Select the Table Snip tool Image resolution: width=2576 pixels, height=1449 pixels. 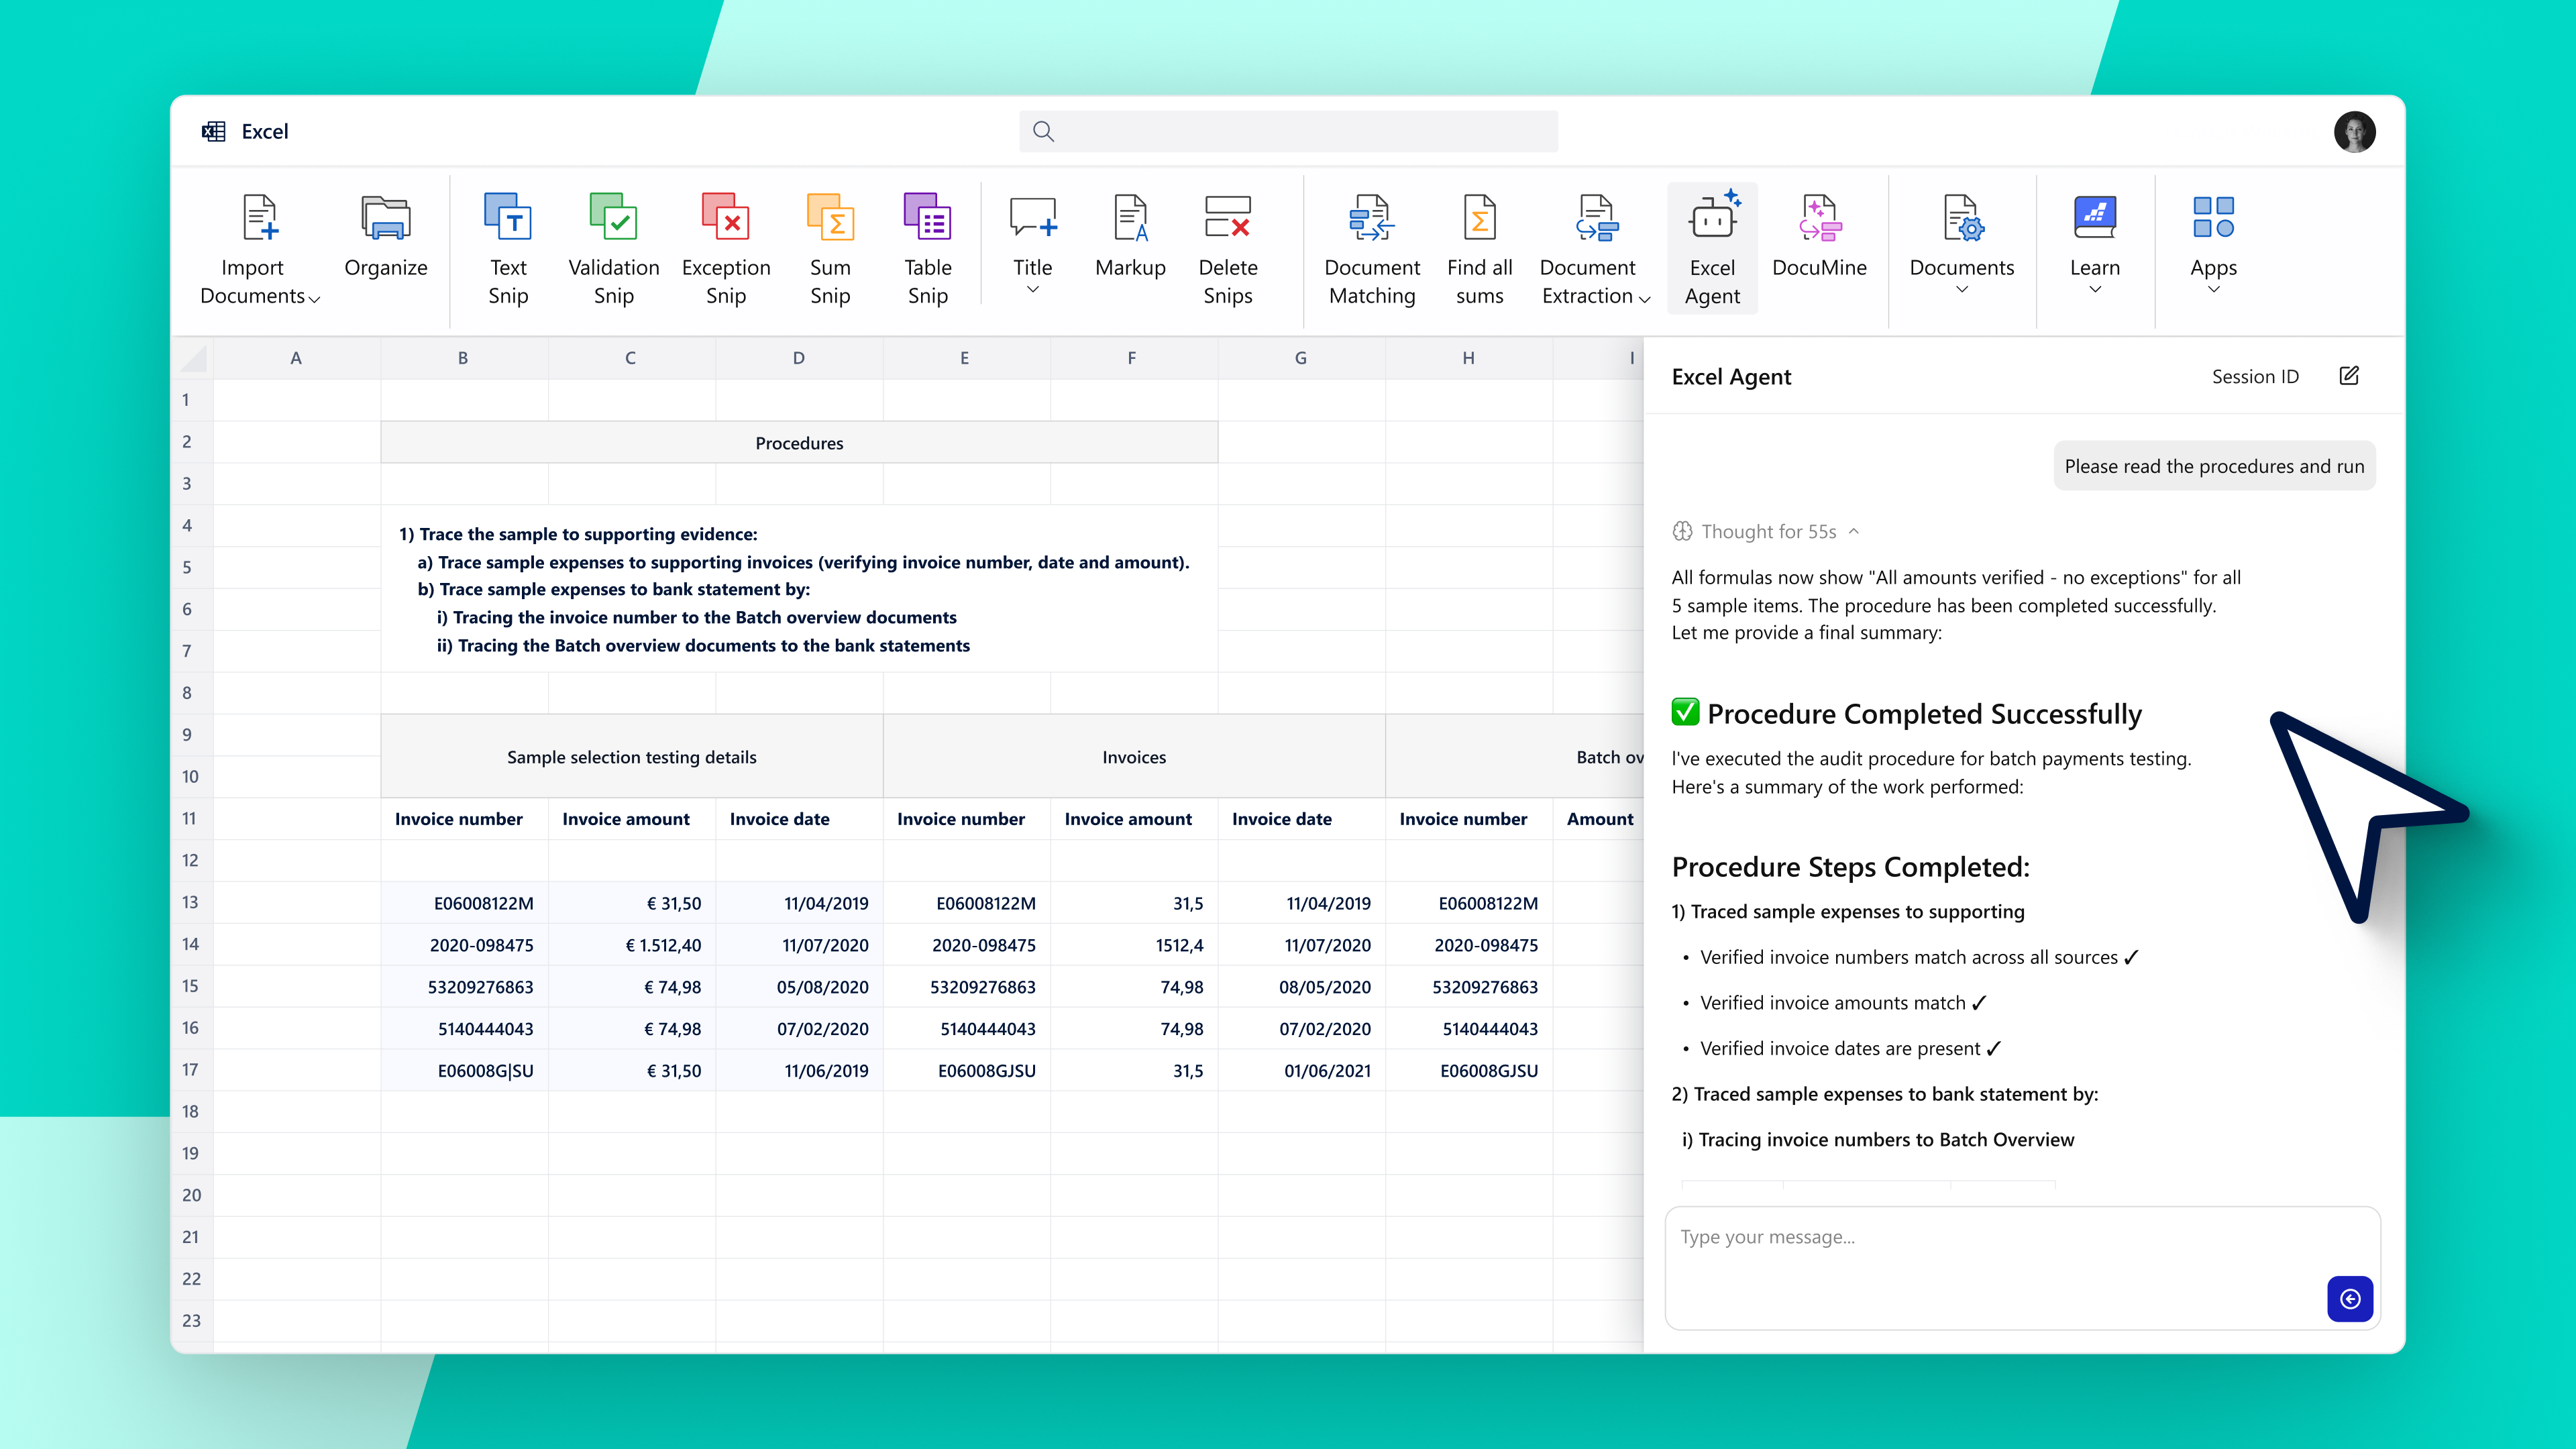pyautogui.click(x=927, y=249)
